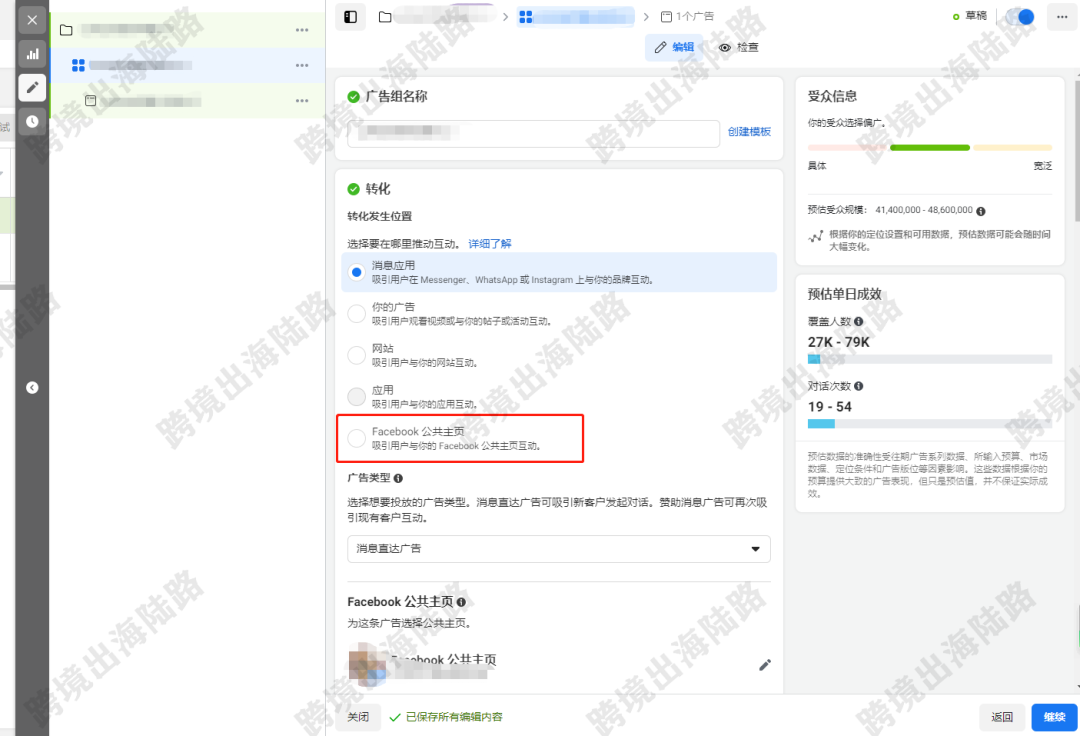The width and height of the screenshot is (1080, 736).
Task: Open the bar chart performance icon in sidebar
Action: (32, 54)
